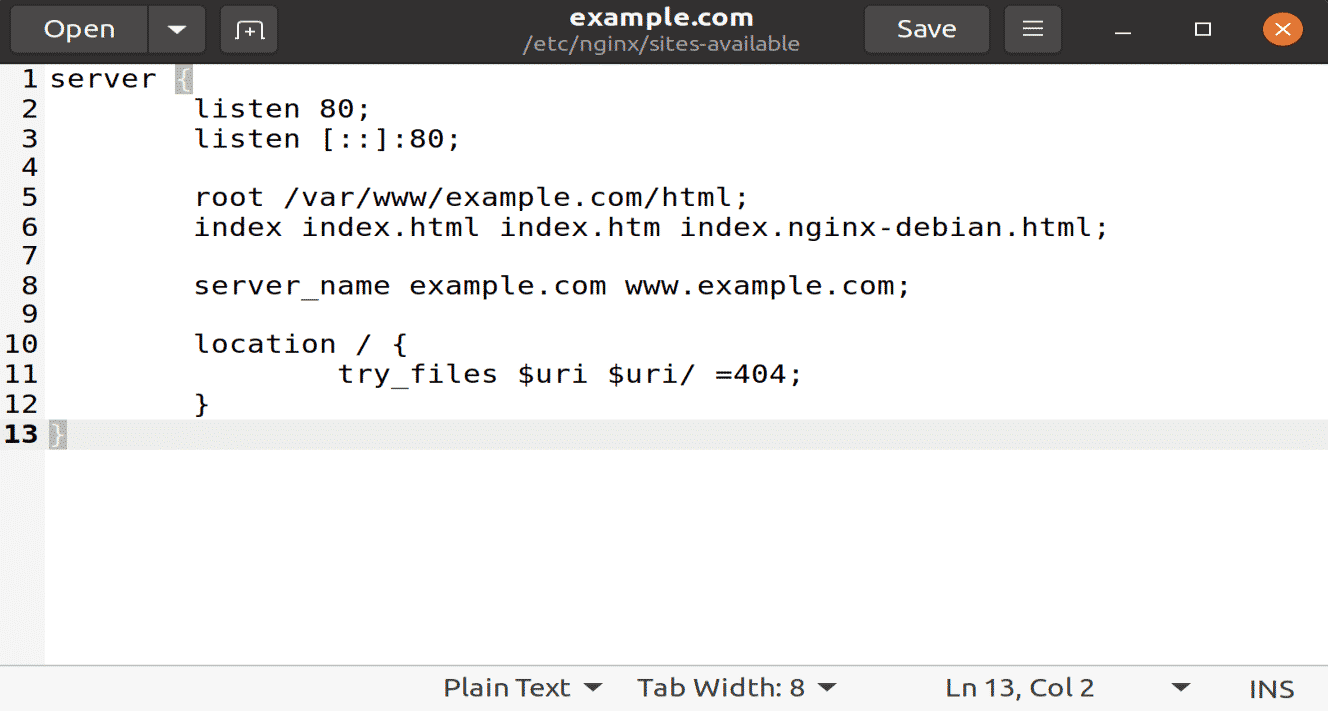Close the window with orange X
Screen dimensions: 1328x711
click(x=1282, y=30)
